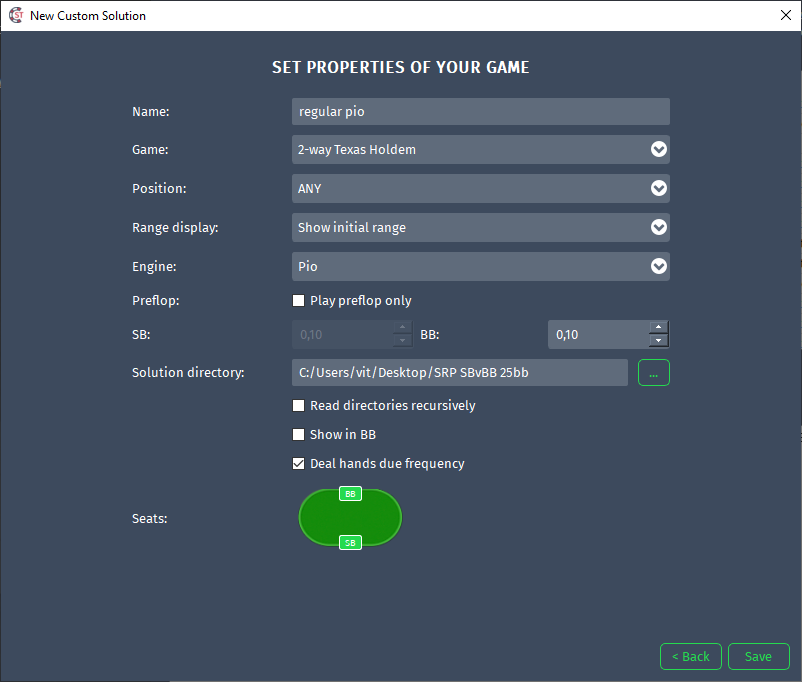Screen dimensions: 802x682
Task: Click the Solution directory path field
Action: [460, 372]
